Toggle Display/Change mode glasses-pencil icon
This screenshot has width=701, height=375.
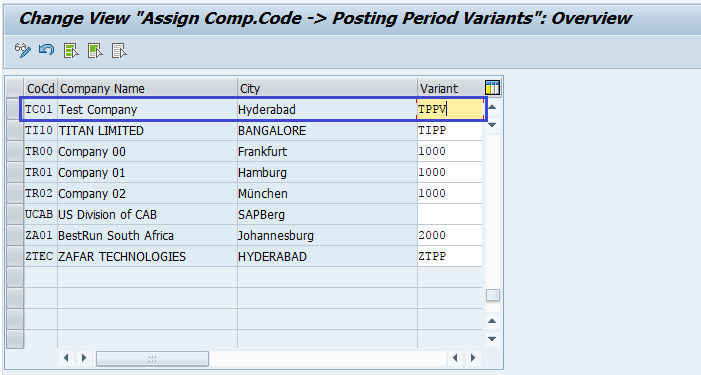click(23, 50)
